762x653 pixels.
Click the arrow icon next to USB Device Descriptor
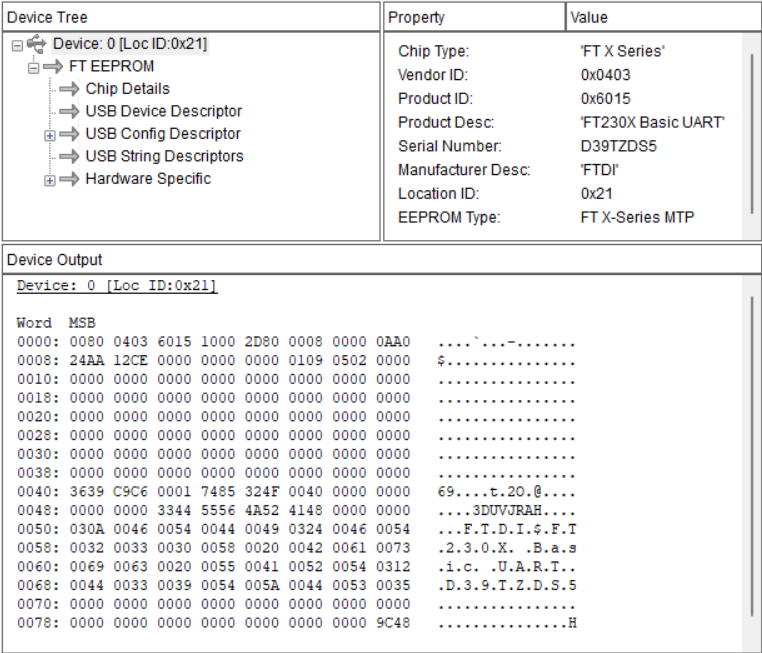[70, 111]
